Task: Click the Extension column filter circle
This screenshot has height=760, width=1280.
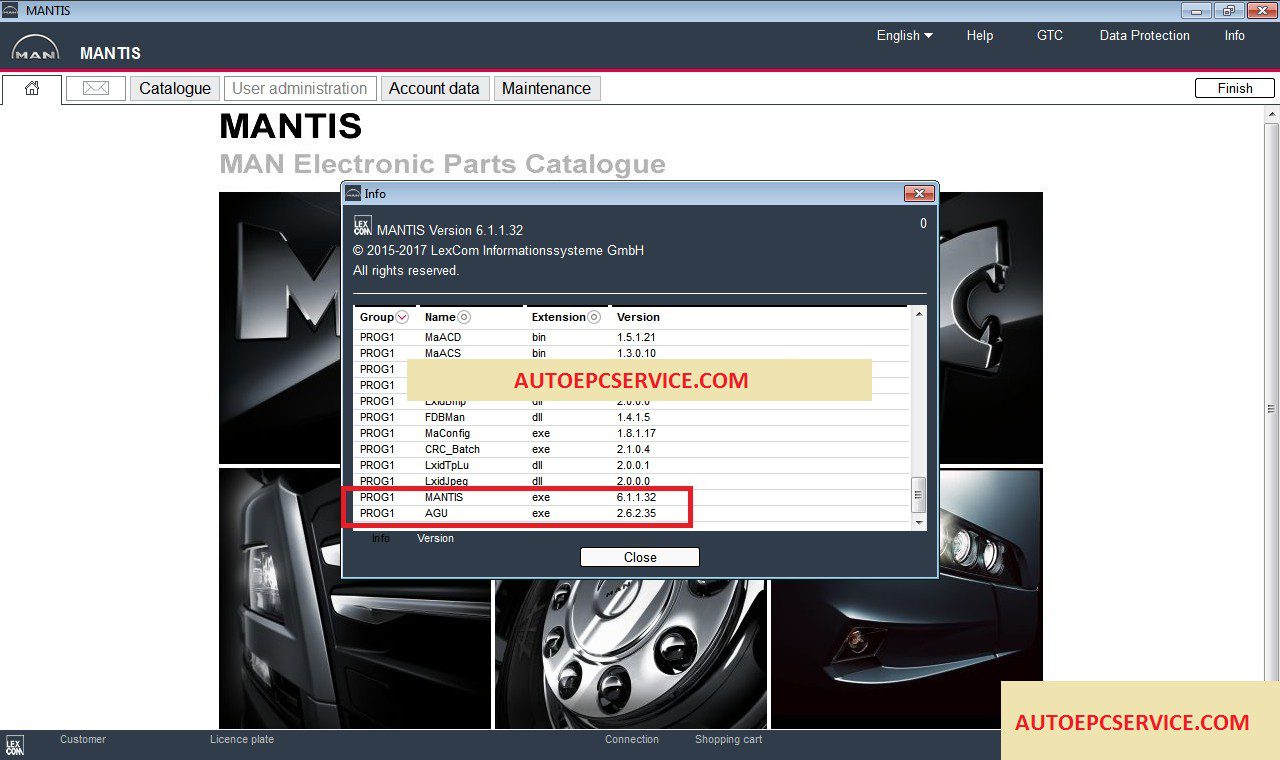Action: (594, 317)
